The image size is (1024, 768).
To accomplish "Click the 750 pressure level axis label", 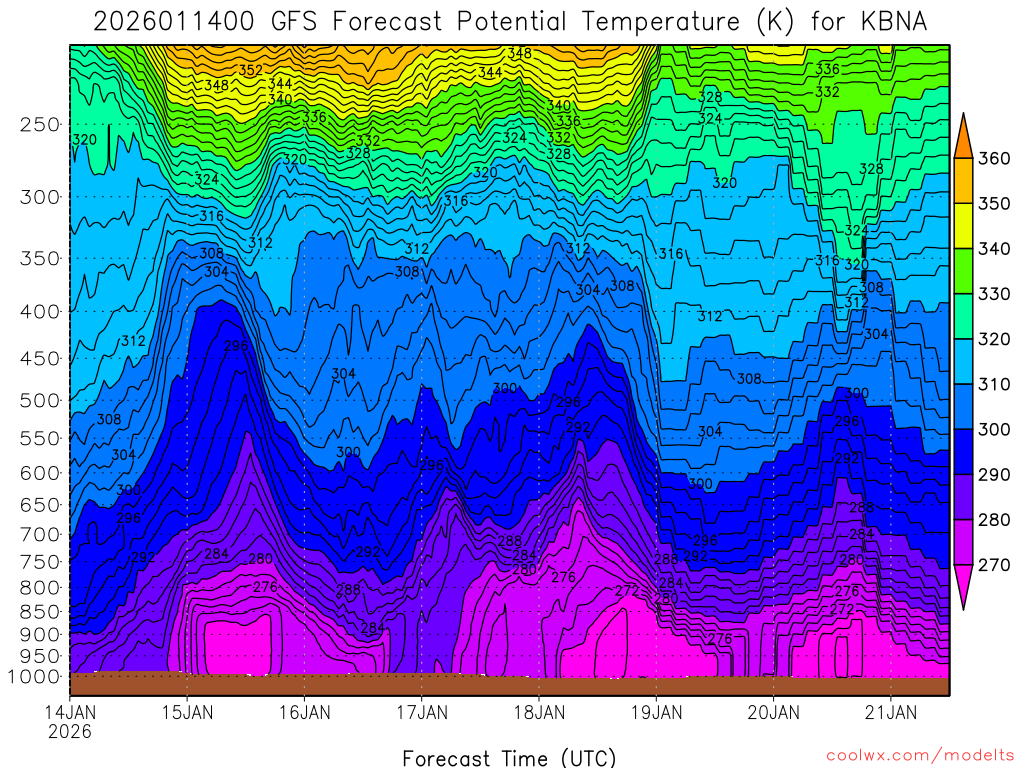I will (x=40, y=562).
